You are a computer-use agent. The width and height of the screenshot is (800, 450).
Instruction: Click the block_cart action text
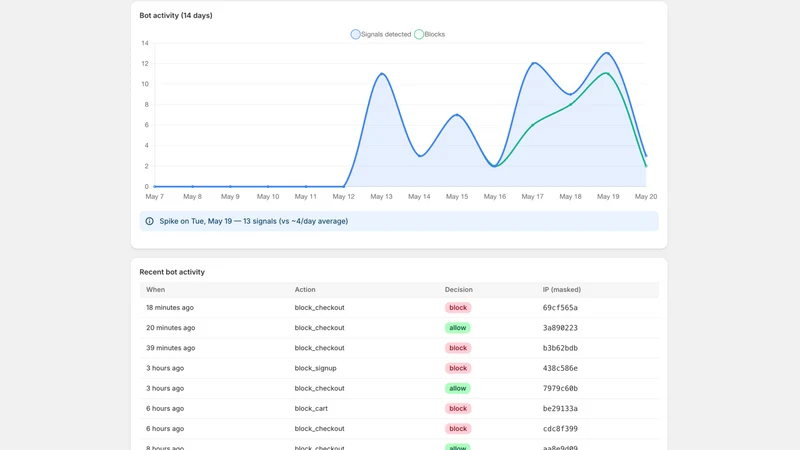point(311,408)
